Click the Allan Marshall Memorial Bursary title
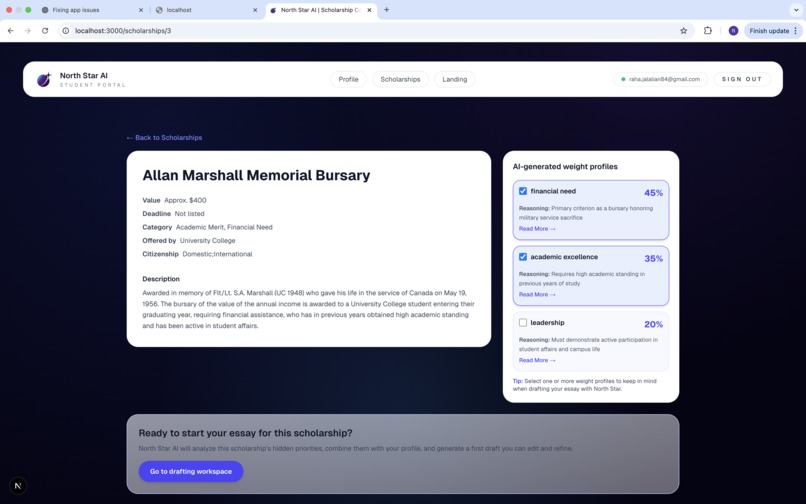Screen dimensions: 806x504 click(x=256, y=175)
